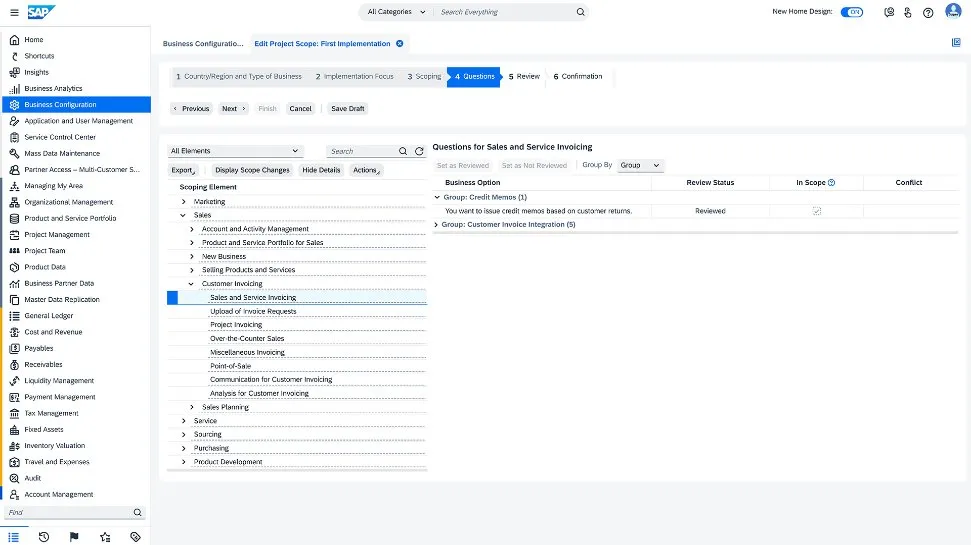Open Business Analytics in sidebar
Screen dimensions: 971x545
53,88
